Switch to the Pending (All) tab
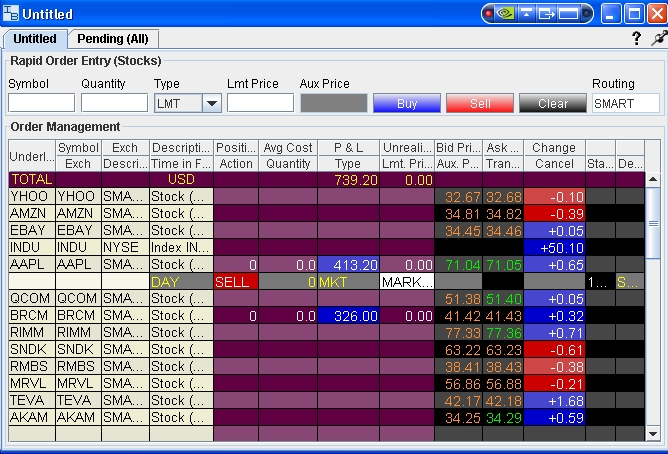Viewport: 668px width, 454px height. coord(114,38)
